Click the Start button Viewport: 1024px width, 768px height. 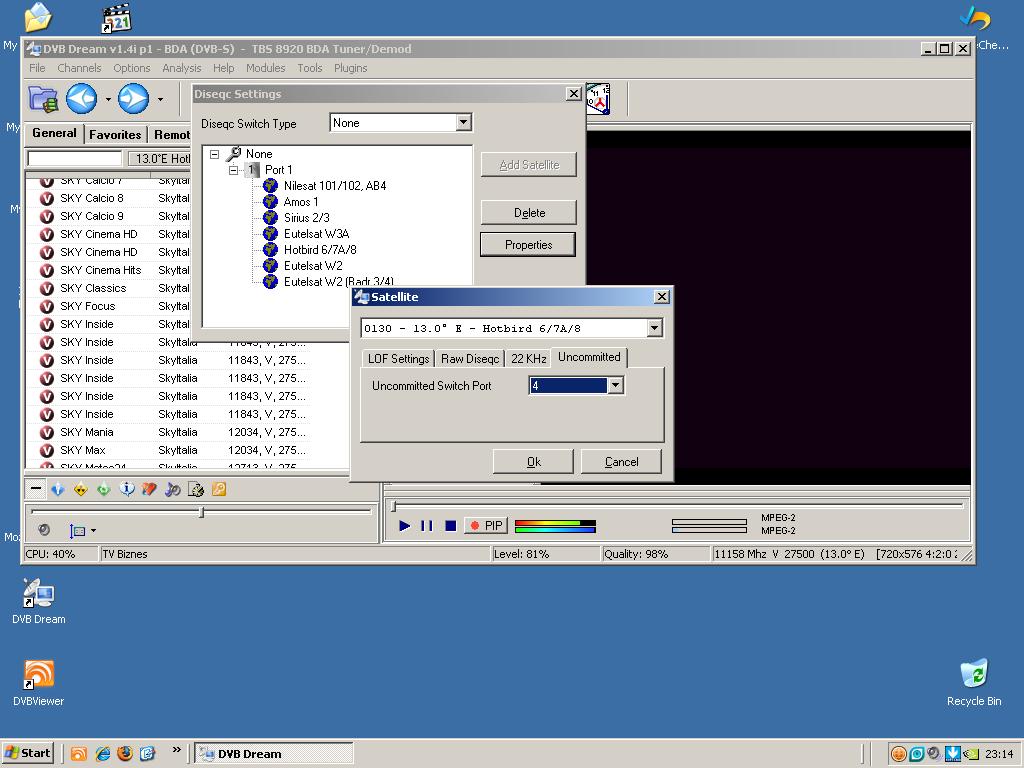pyautogui.click(x=28, y=754)
